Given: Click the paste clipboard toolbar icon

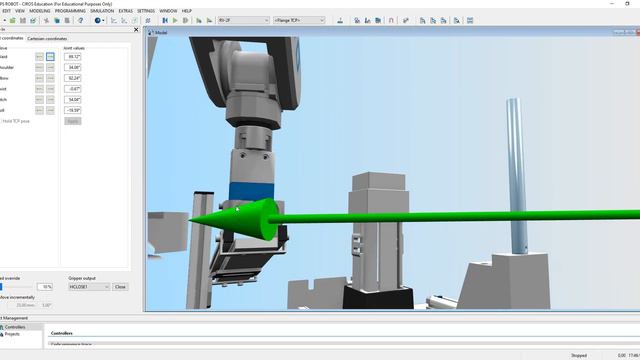Looking at the screenshot, I should [x=67, y=20].
